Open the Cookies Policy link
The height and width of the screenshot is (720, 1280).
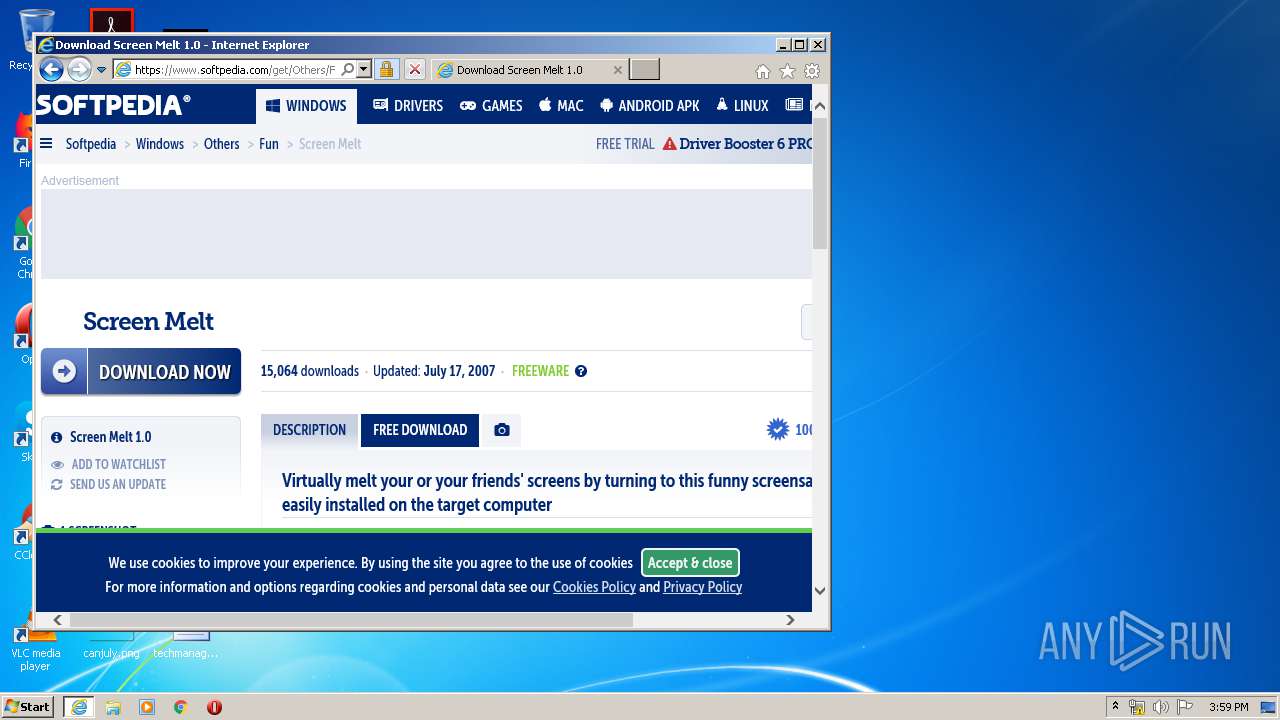point(594,587)
